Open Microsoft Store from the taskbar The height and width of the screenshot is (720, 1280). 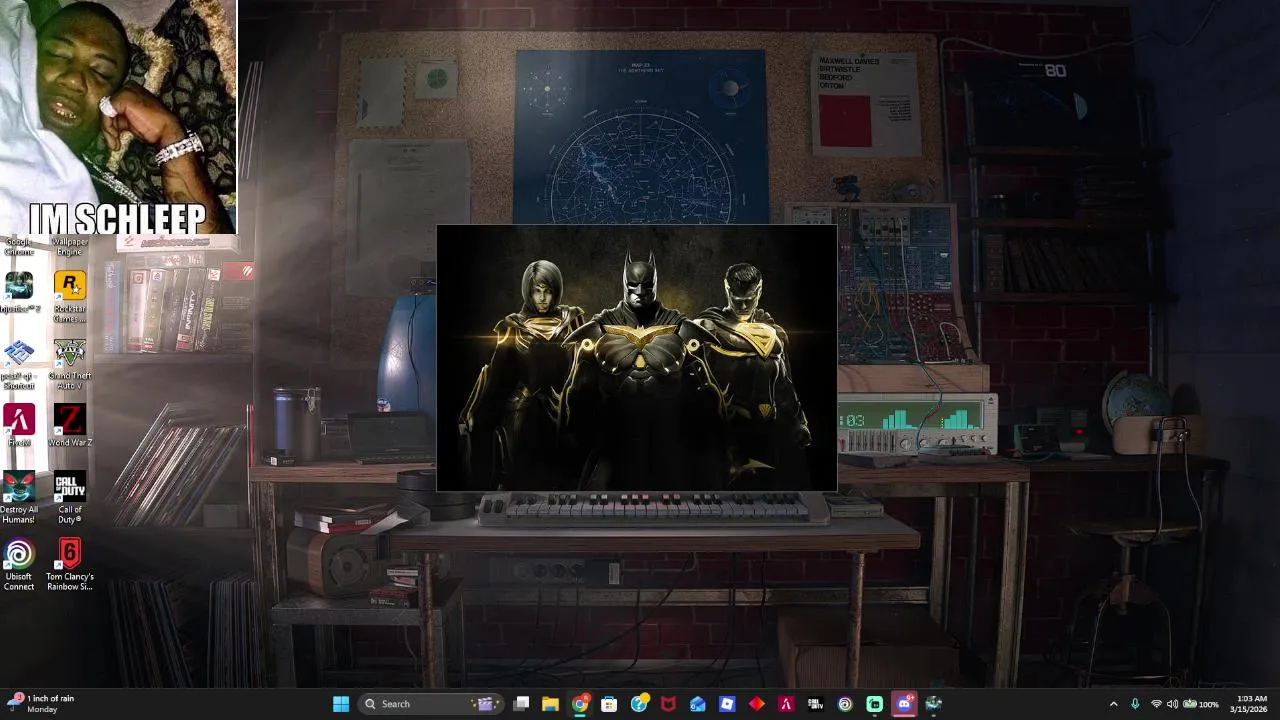pyautogui.click(x=609, y=704)
